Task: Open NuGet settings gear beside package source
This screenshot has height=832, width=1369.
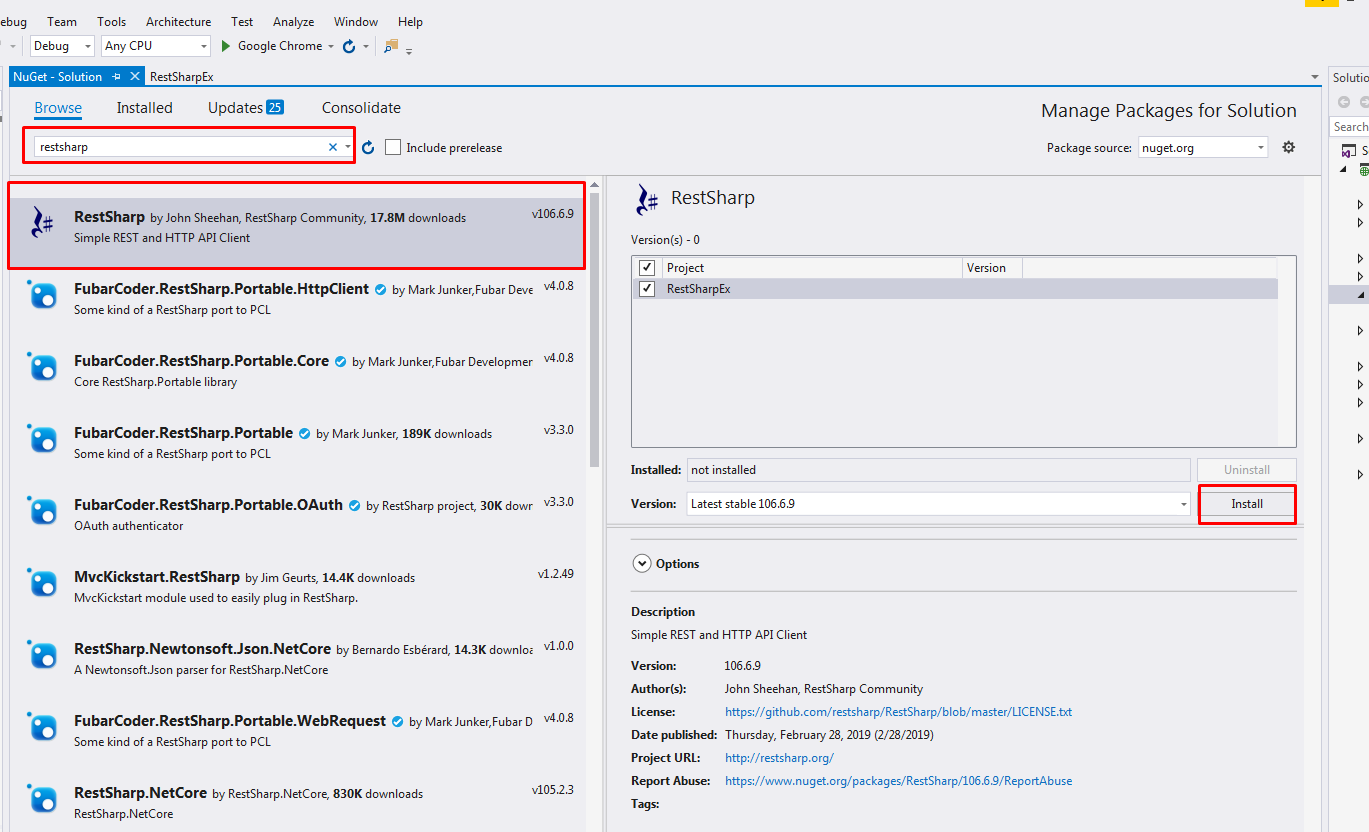Action: (x=1288, y=147)
